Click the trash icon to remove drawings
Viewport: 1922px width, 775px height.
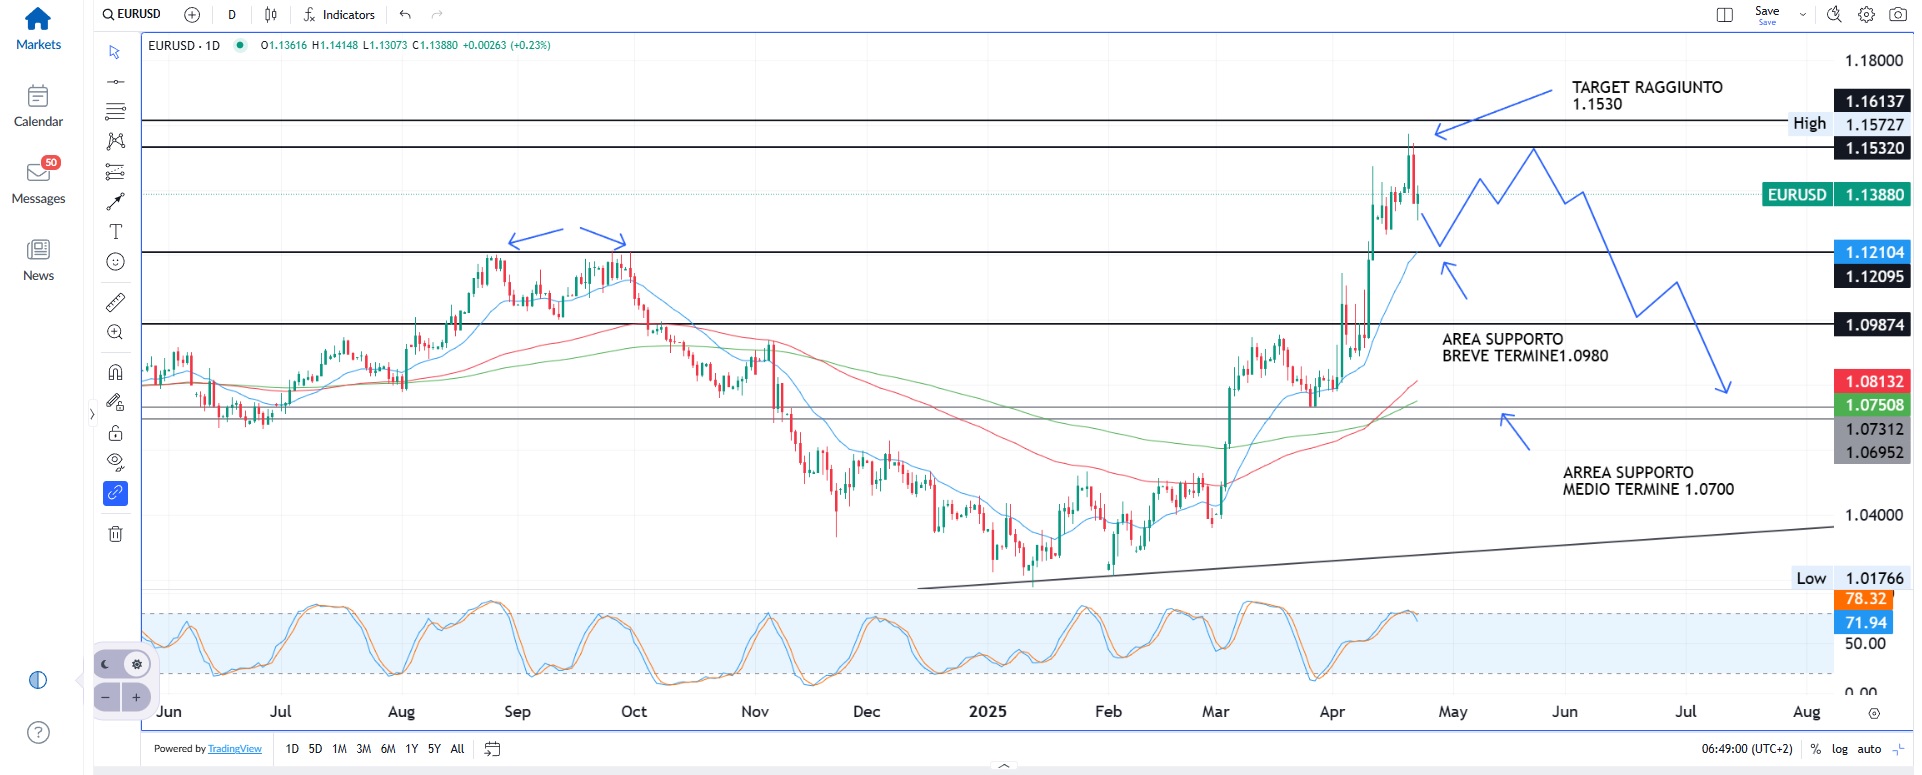(x=115, y=534)
